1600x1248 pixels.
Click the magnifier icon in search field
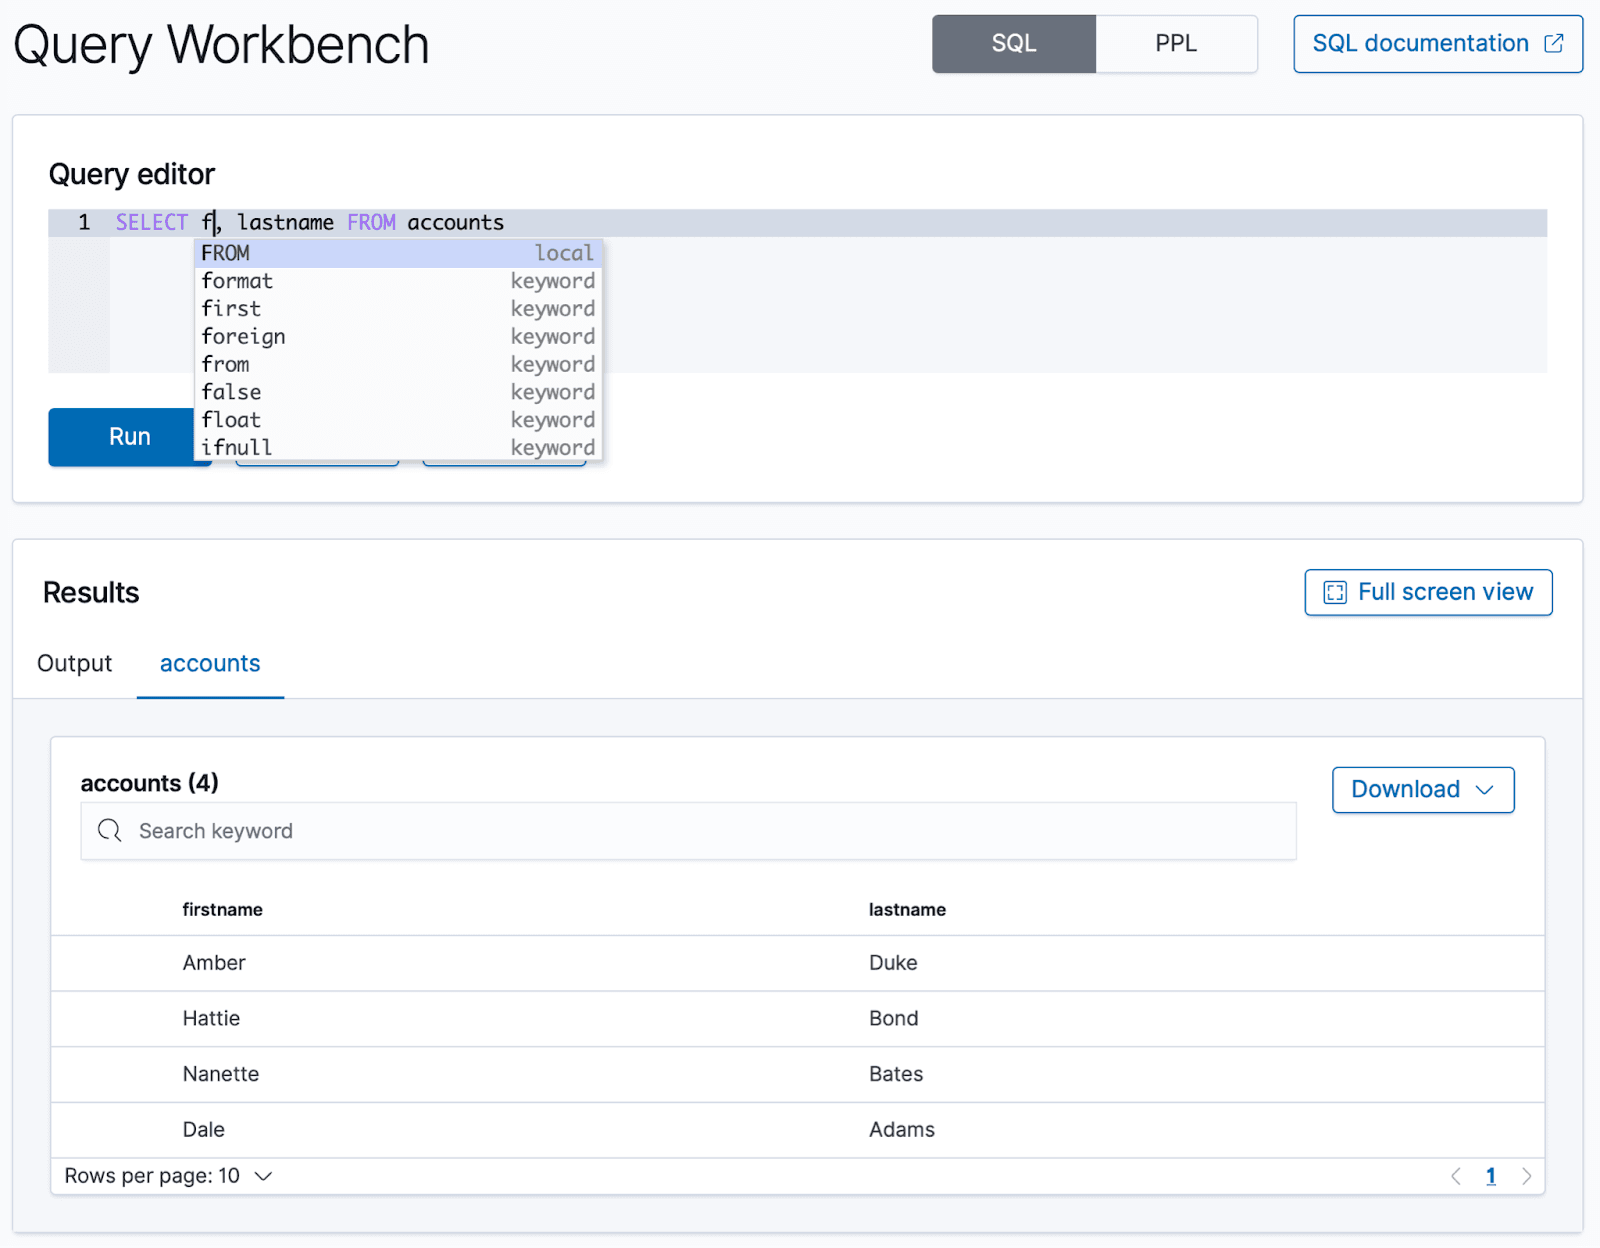[x=110, y=831]
